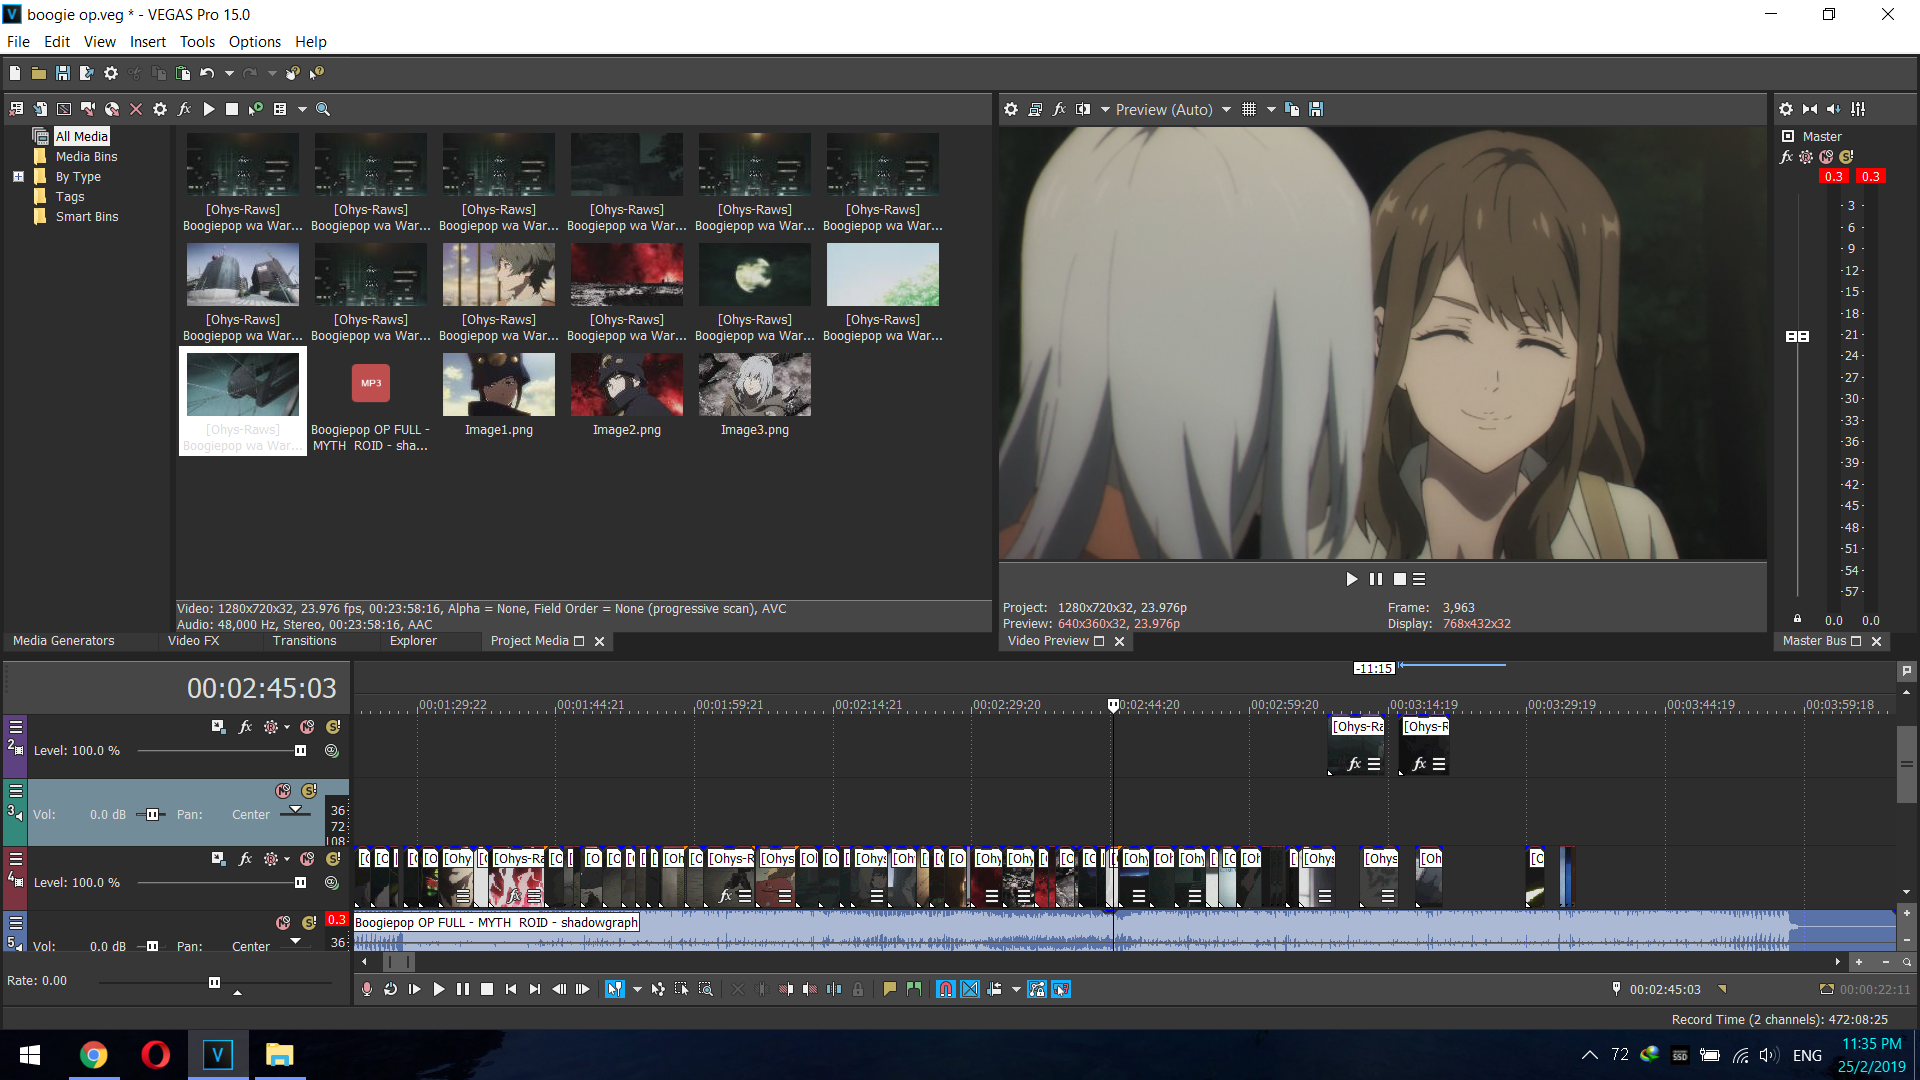Viewport: 1920px width, 1080px height.
Task: Click the Record microphone icon in transport bar
Action: [367, 989]
